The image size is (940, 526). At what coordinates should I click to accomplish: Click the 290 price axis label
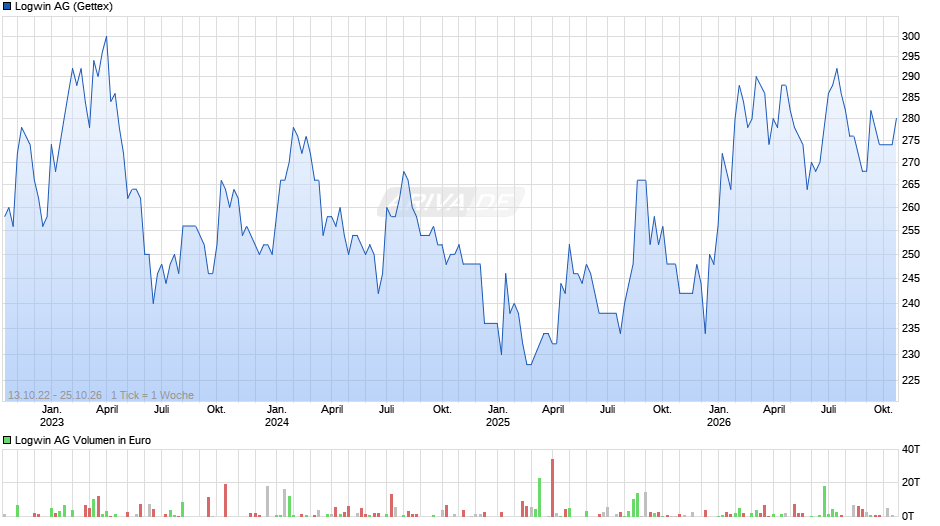[911, 76]
